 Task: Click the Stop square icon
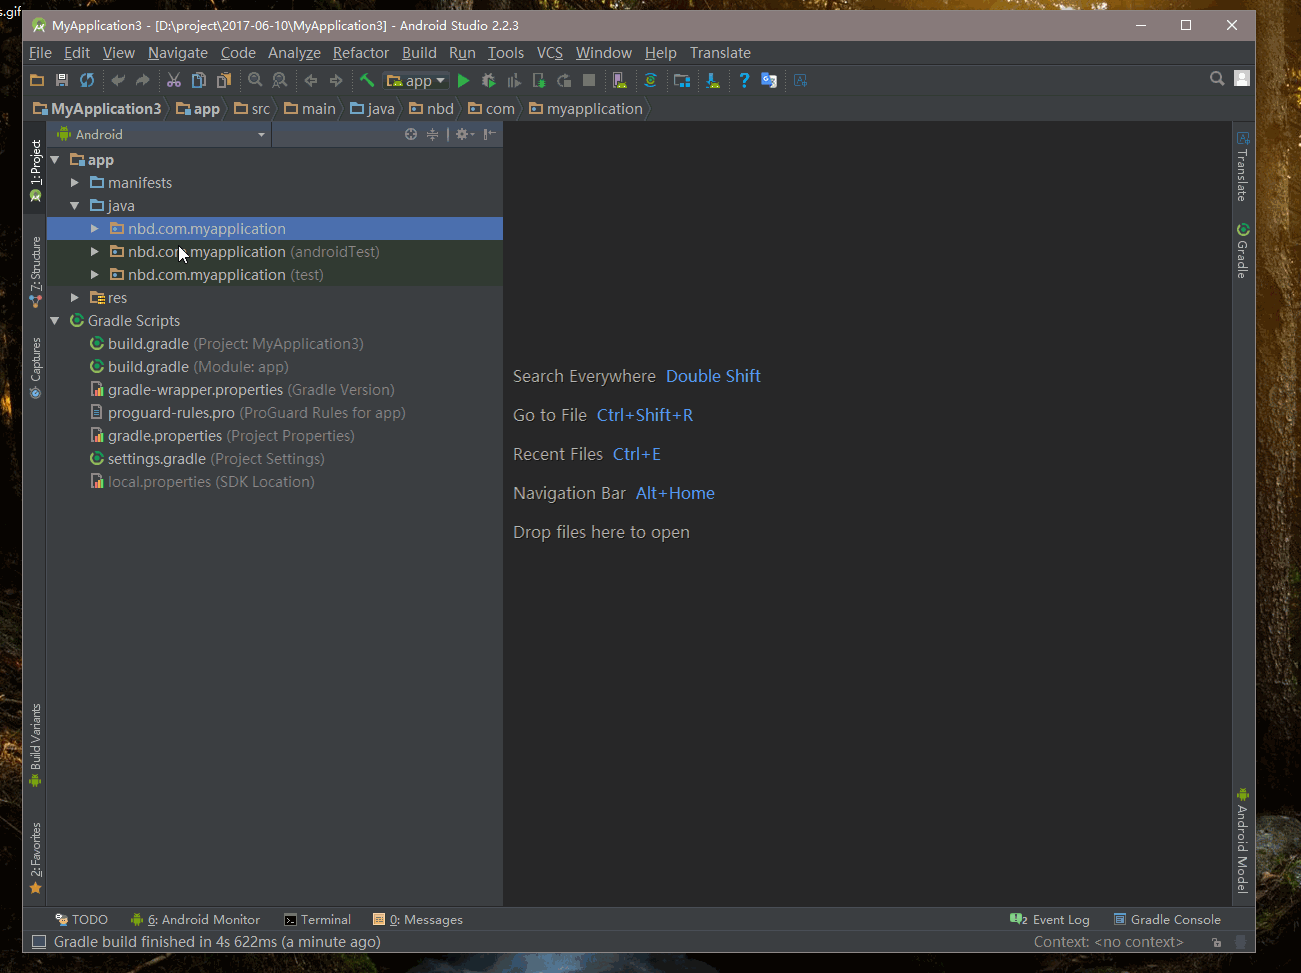[589, 80]
